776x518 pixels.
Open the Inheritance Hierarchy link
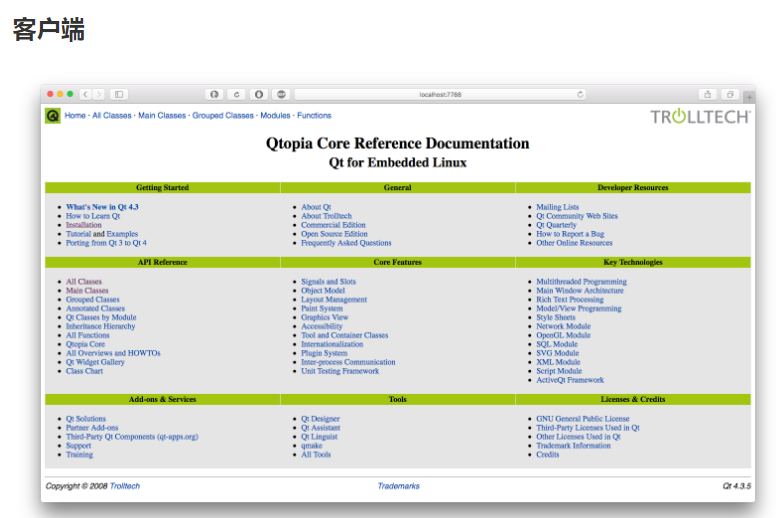(100, 326)
